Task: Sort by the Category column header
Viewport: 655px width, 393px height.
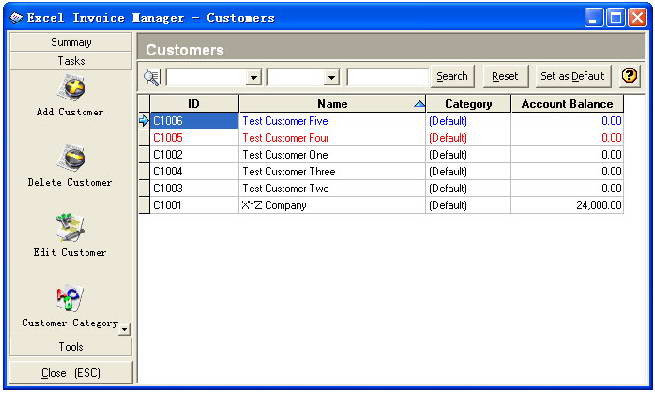Action: point(468,104)
